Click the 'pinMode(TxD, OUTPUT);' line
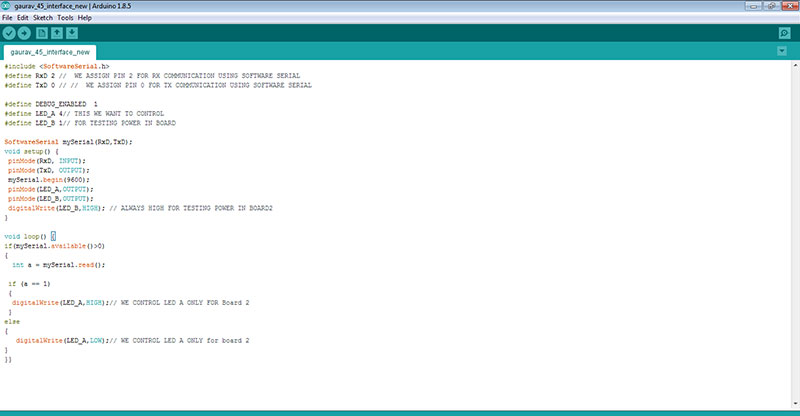 click(48, 170)
